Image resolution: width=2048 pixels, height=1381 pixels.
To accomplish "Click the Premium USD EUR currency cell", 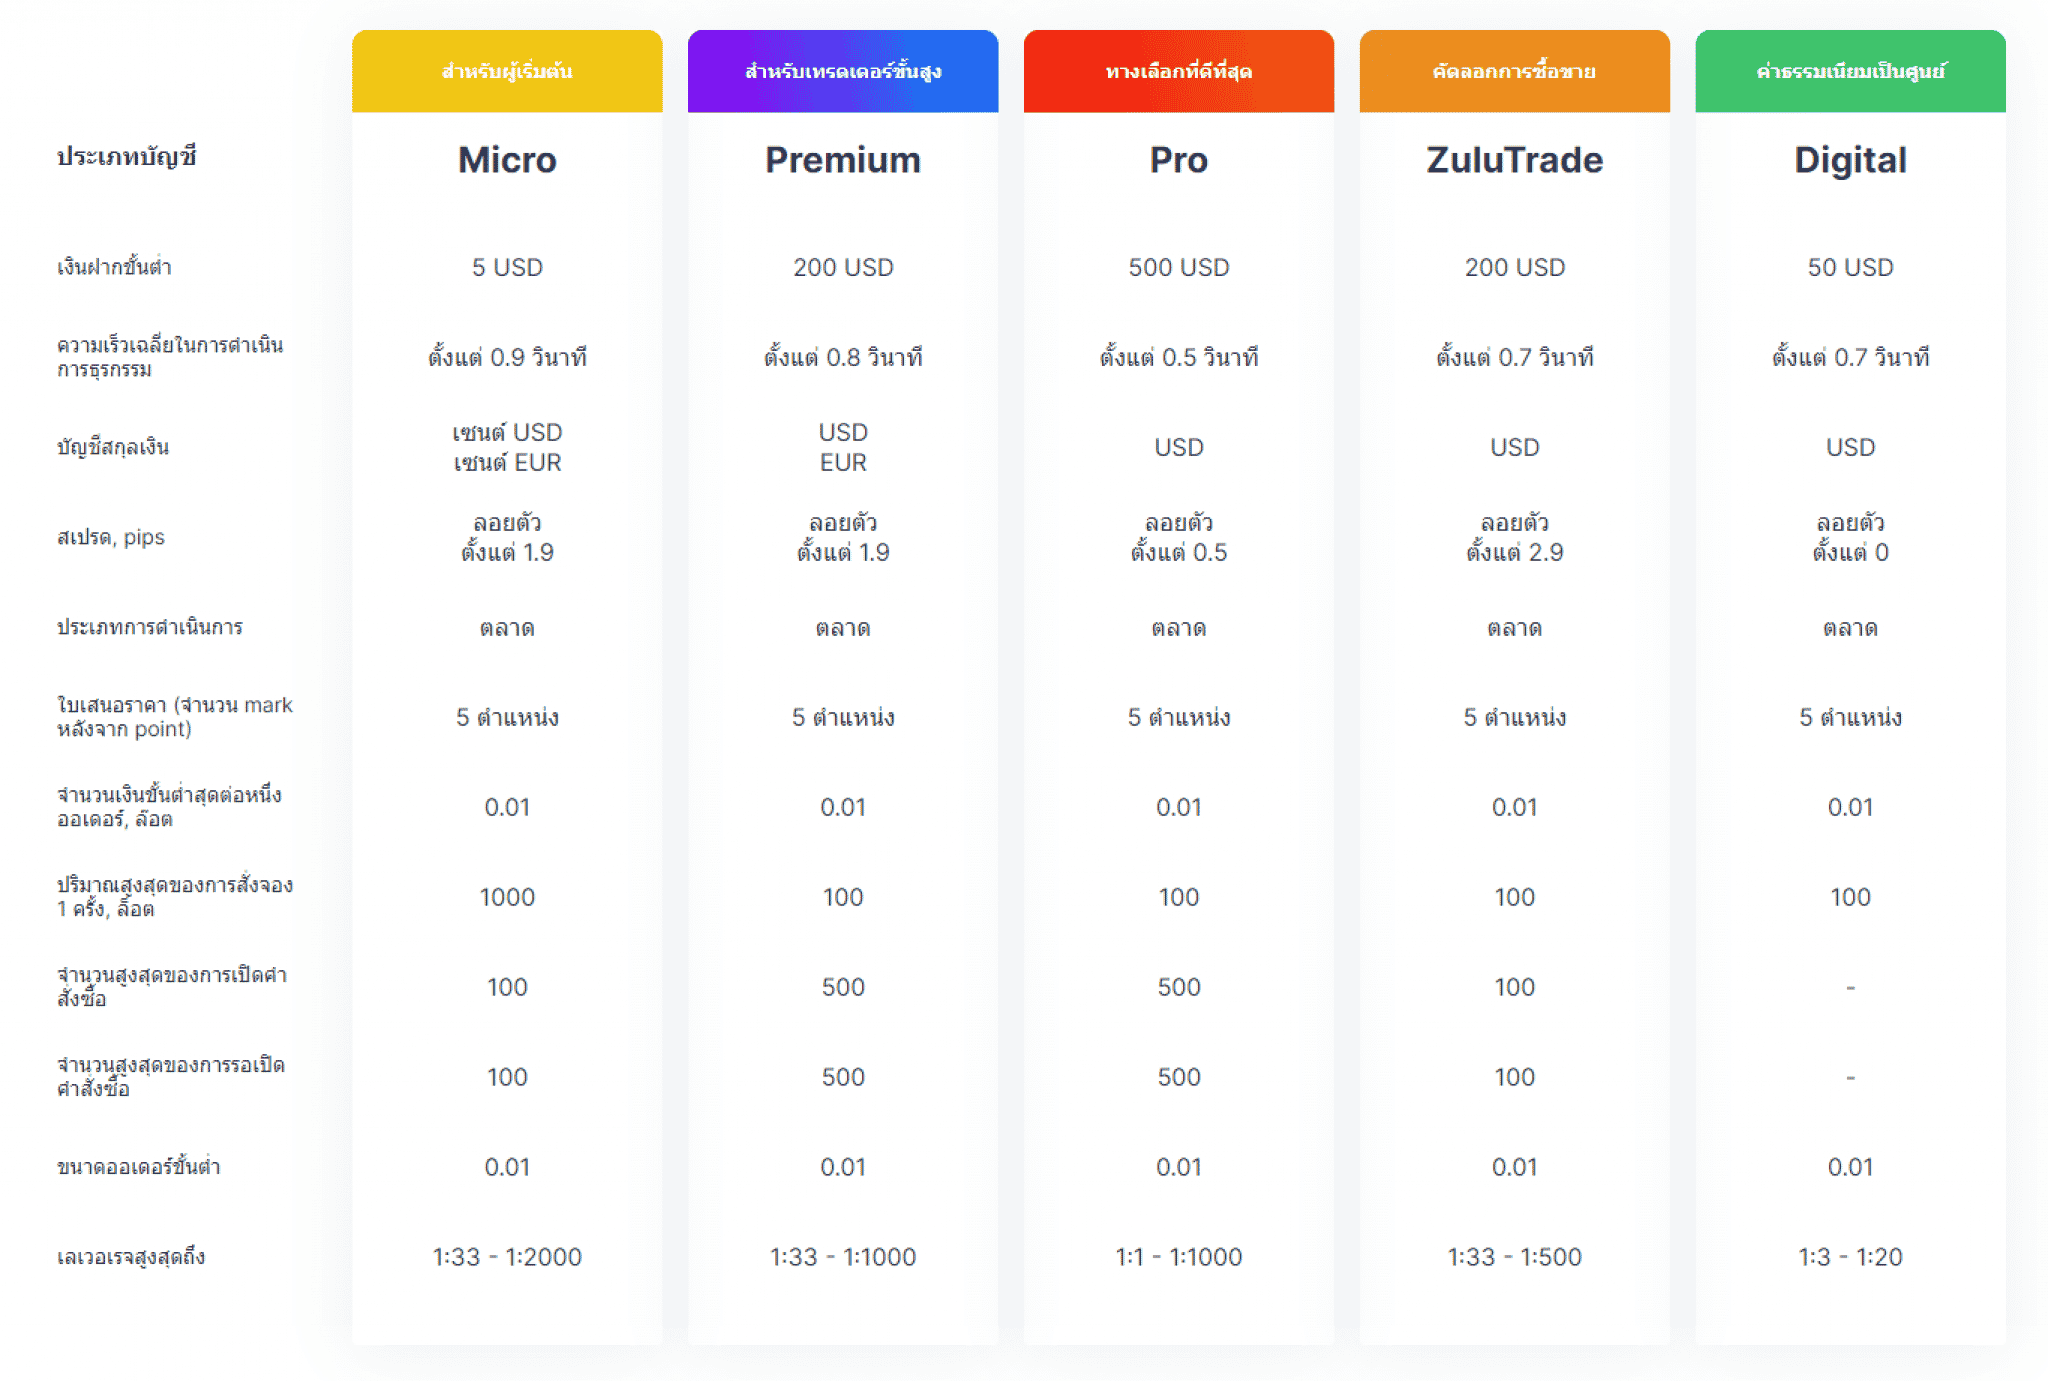I will tap(843, 447).
